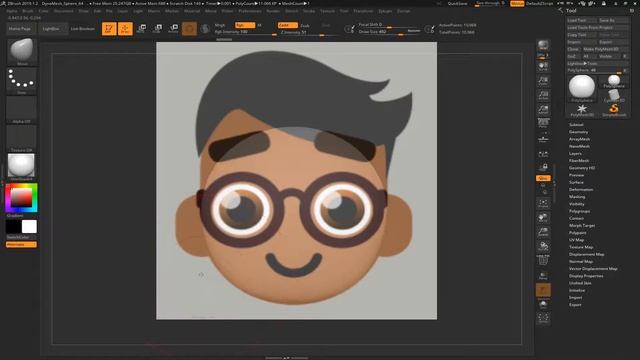
Task: Select the Move transform icon
Action: click(141, 29)
